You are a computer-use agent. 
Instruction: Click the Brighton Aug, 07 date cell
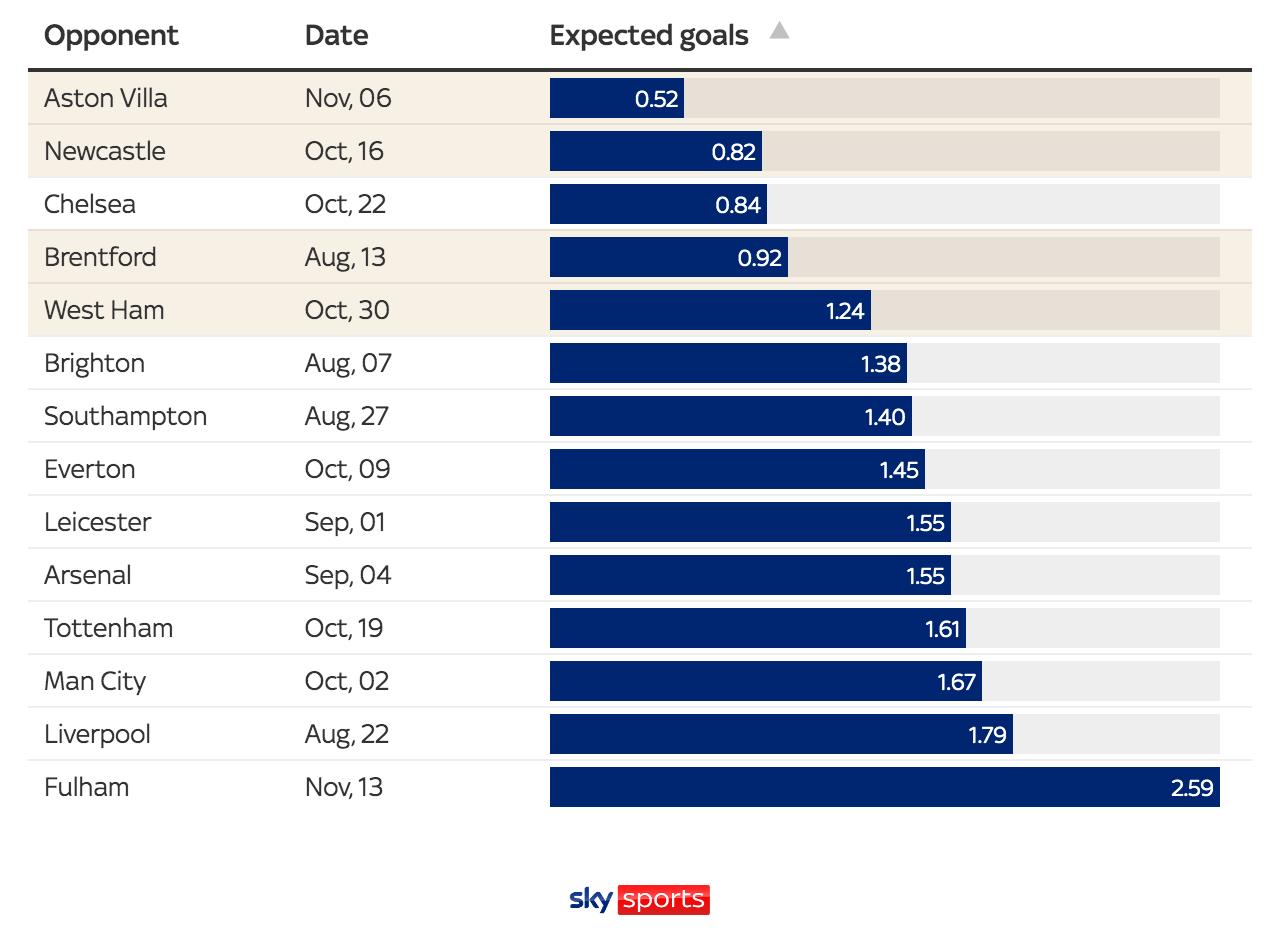tap(348, 363)
